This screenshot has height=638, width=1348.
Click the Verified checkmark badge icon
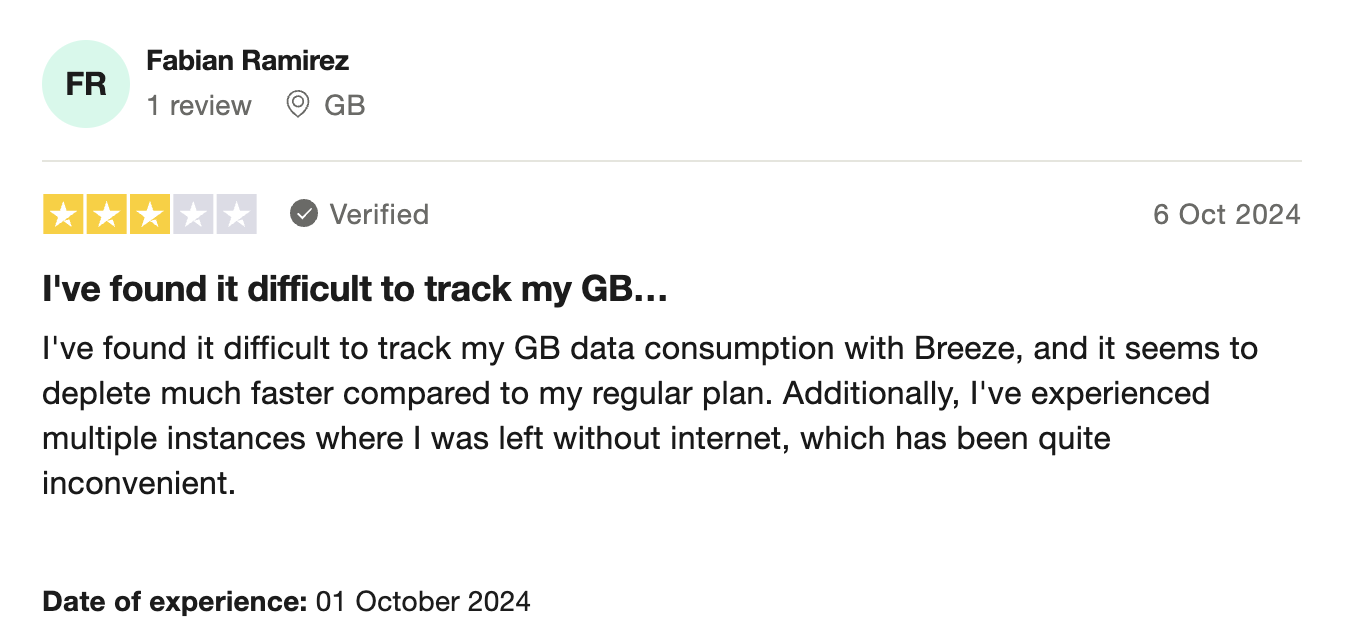tap(304, 214)
